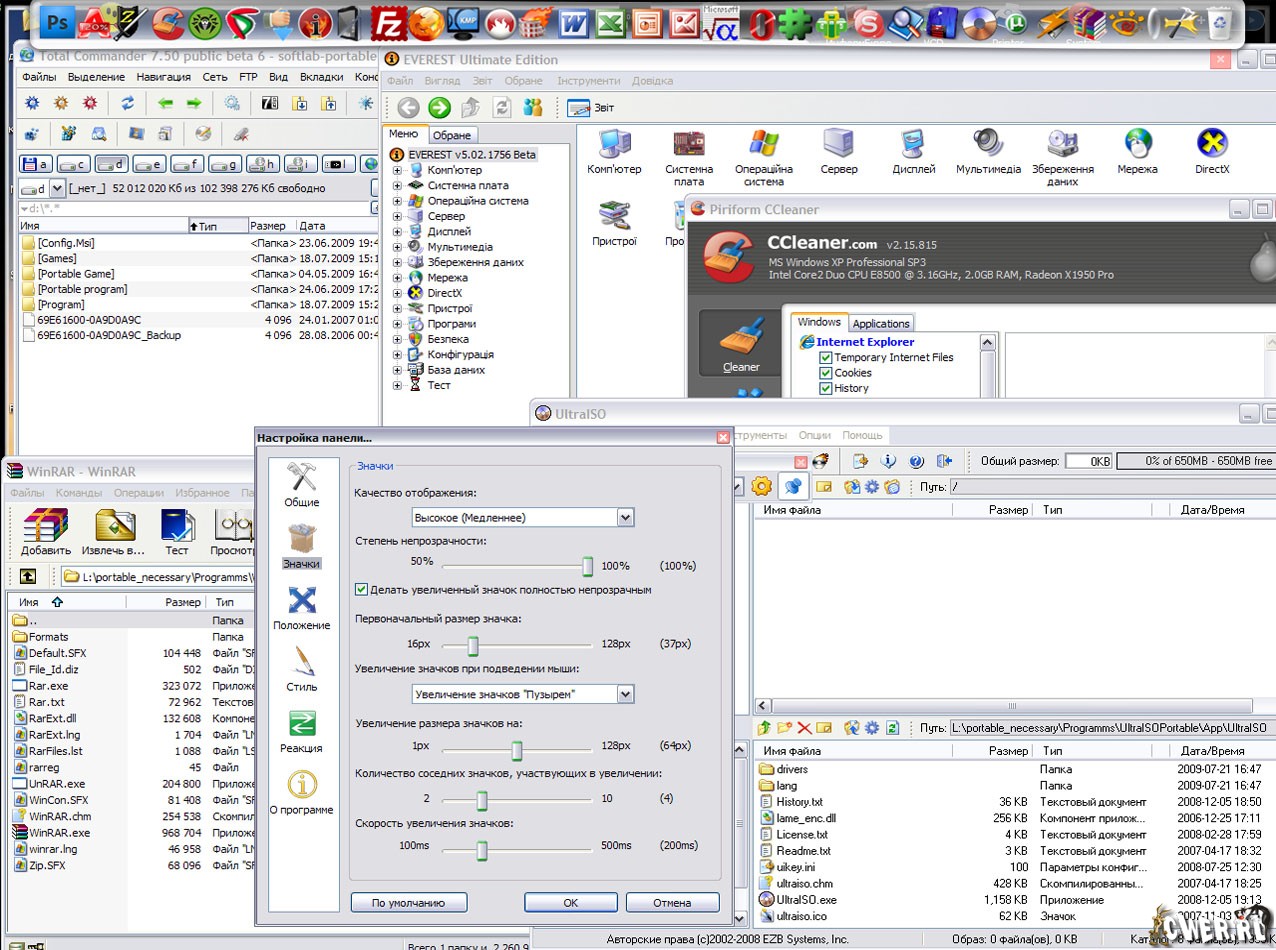Toggle the fully opaque enlarged icon checkbox

click(362, 590)
